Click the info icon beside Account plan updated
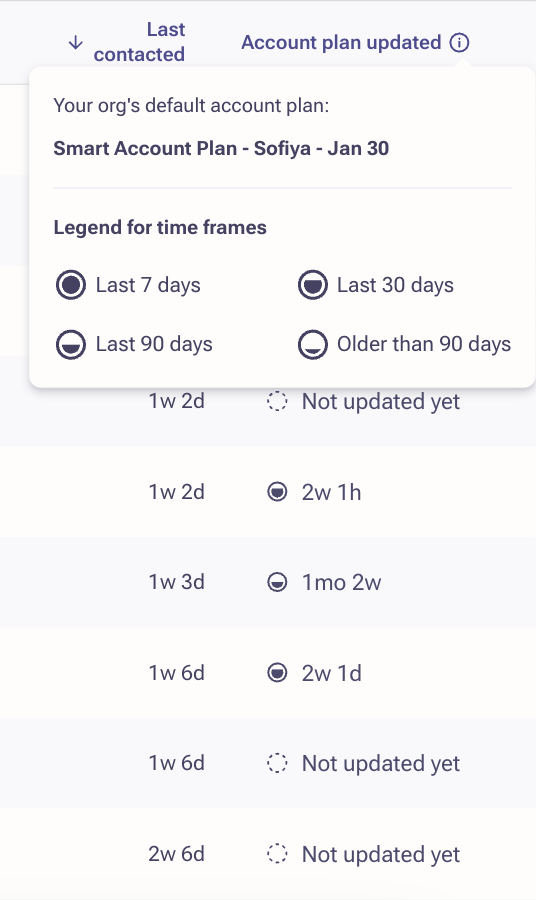Screen dimensions: 536x900 459,42
